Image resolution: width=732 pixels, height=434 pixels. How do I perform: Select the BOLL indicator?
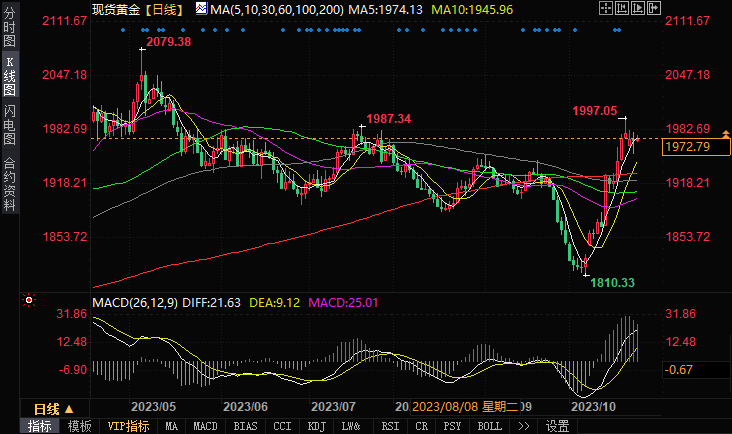(x=489, y=426)
